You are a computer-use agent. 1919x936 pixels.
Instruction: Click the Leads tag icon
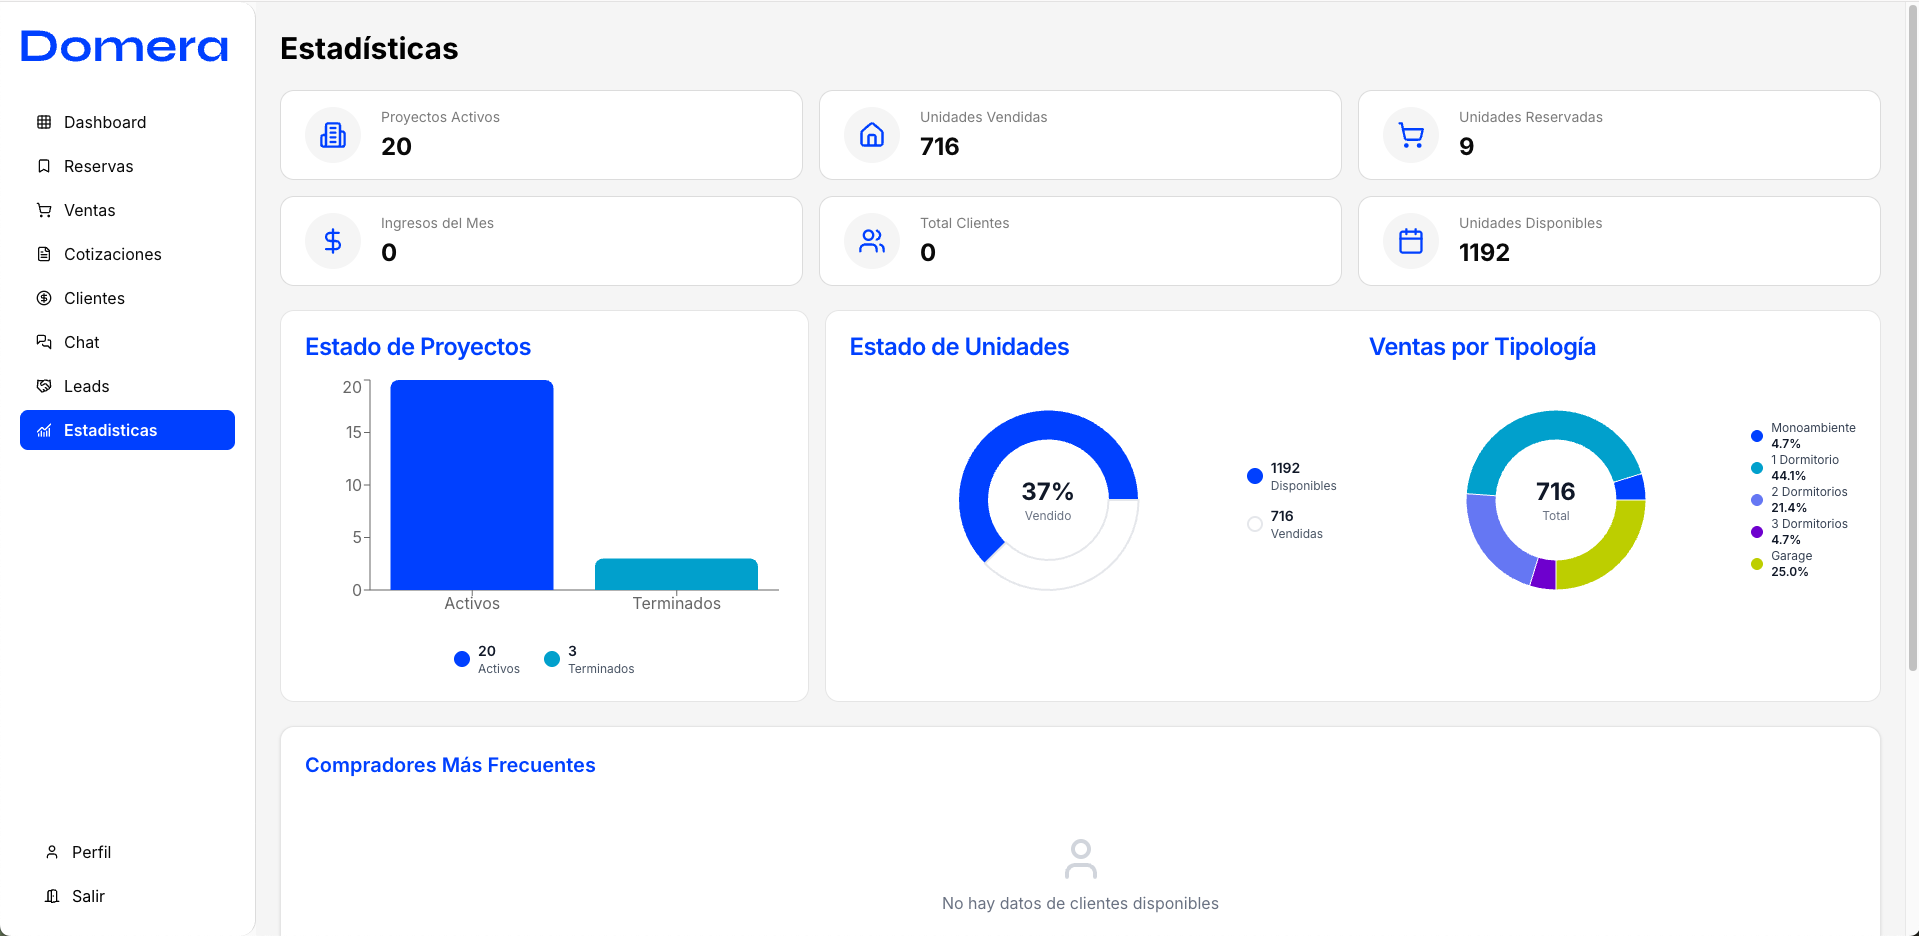tap(42, 386)
